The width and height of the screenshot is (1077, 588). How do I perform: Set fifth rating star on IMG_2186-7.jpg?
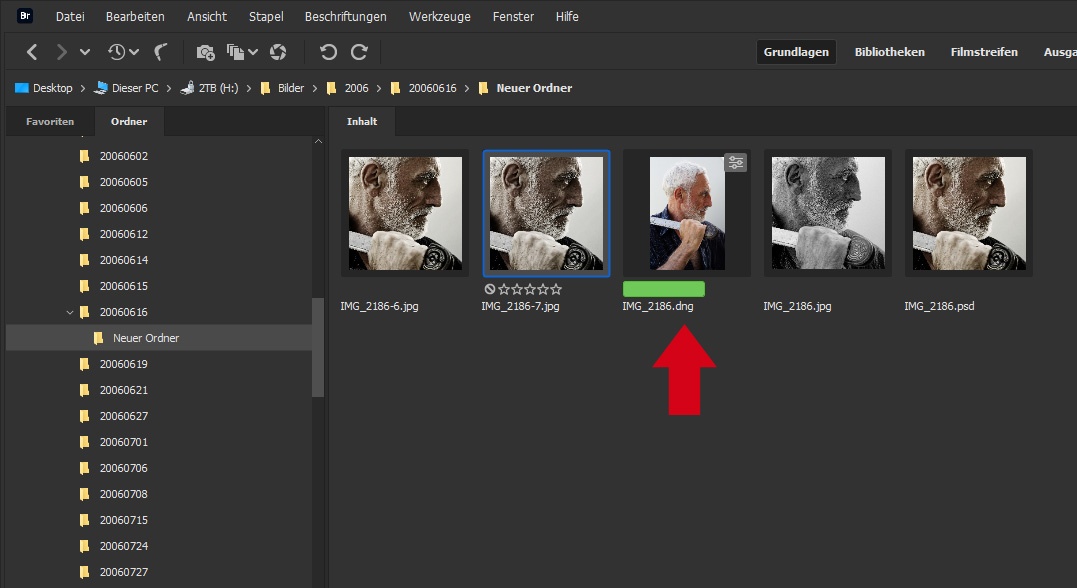(x=556, y=289)
